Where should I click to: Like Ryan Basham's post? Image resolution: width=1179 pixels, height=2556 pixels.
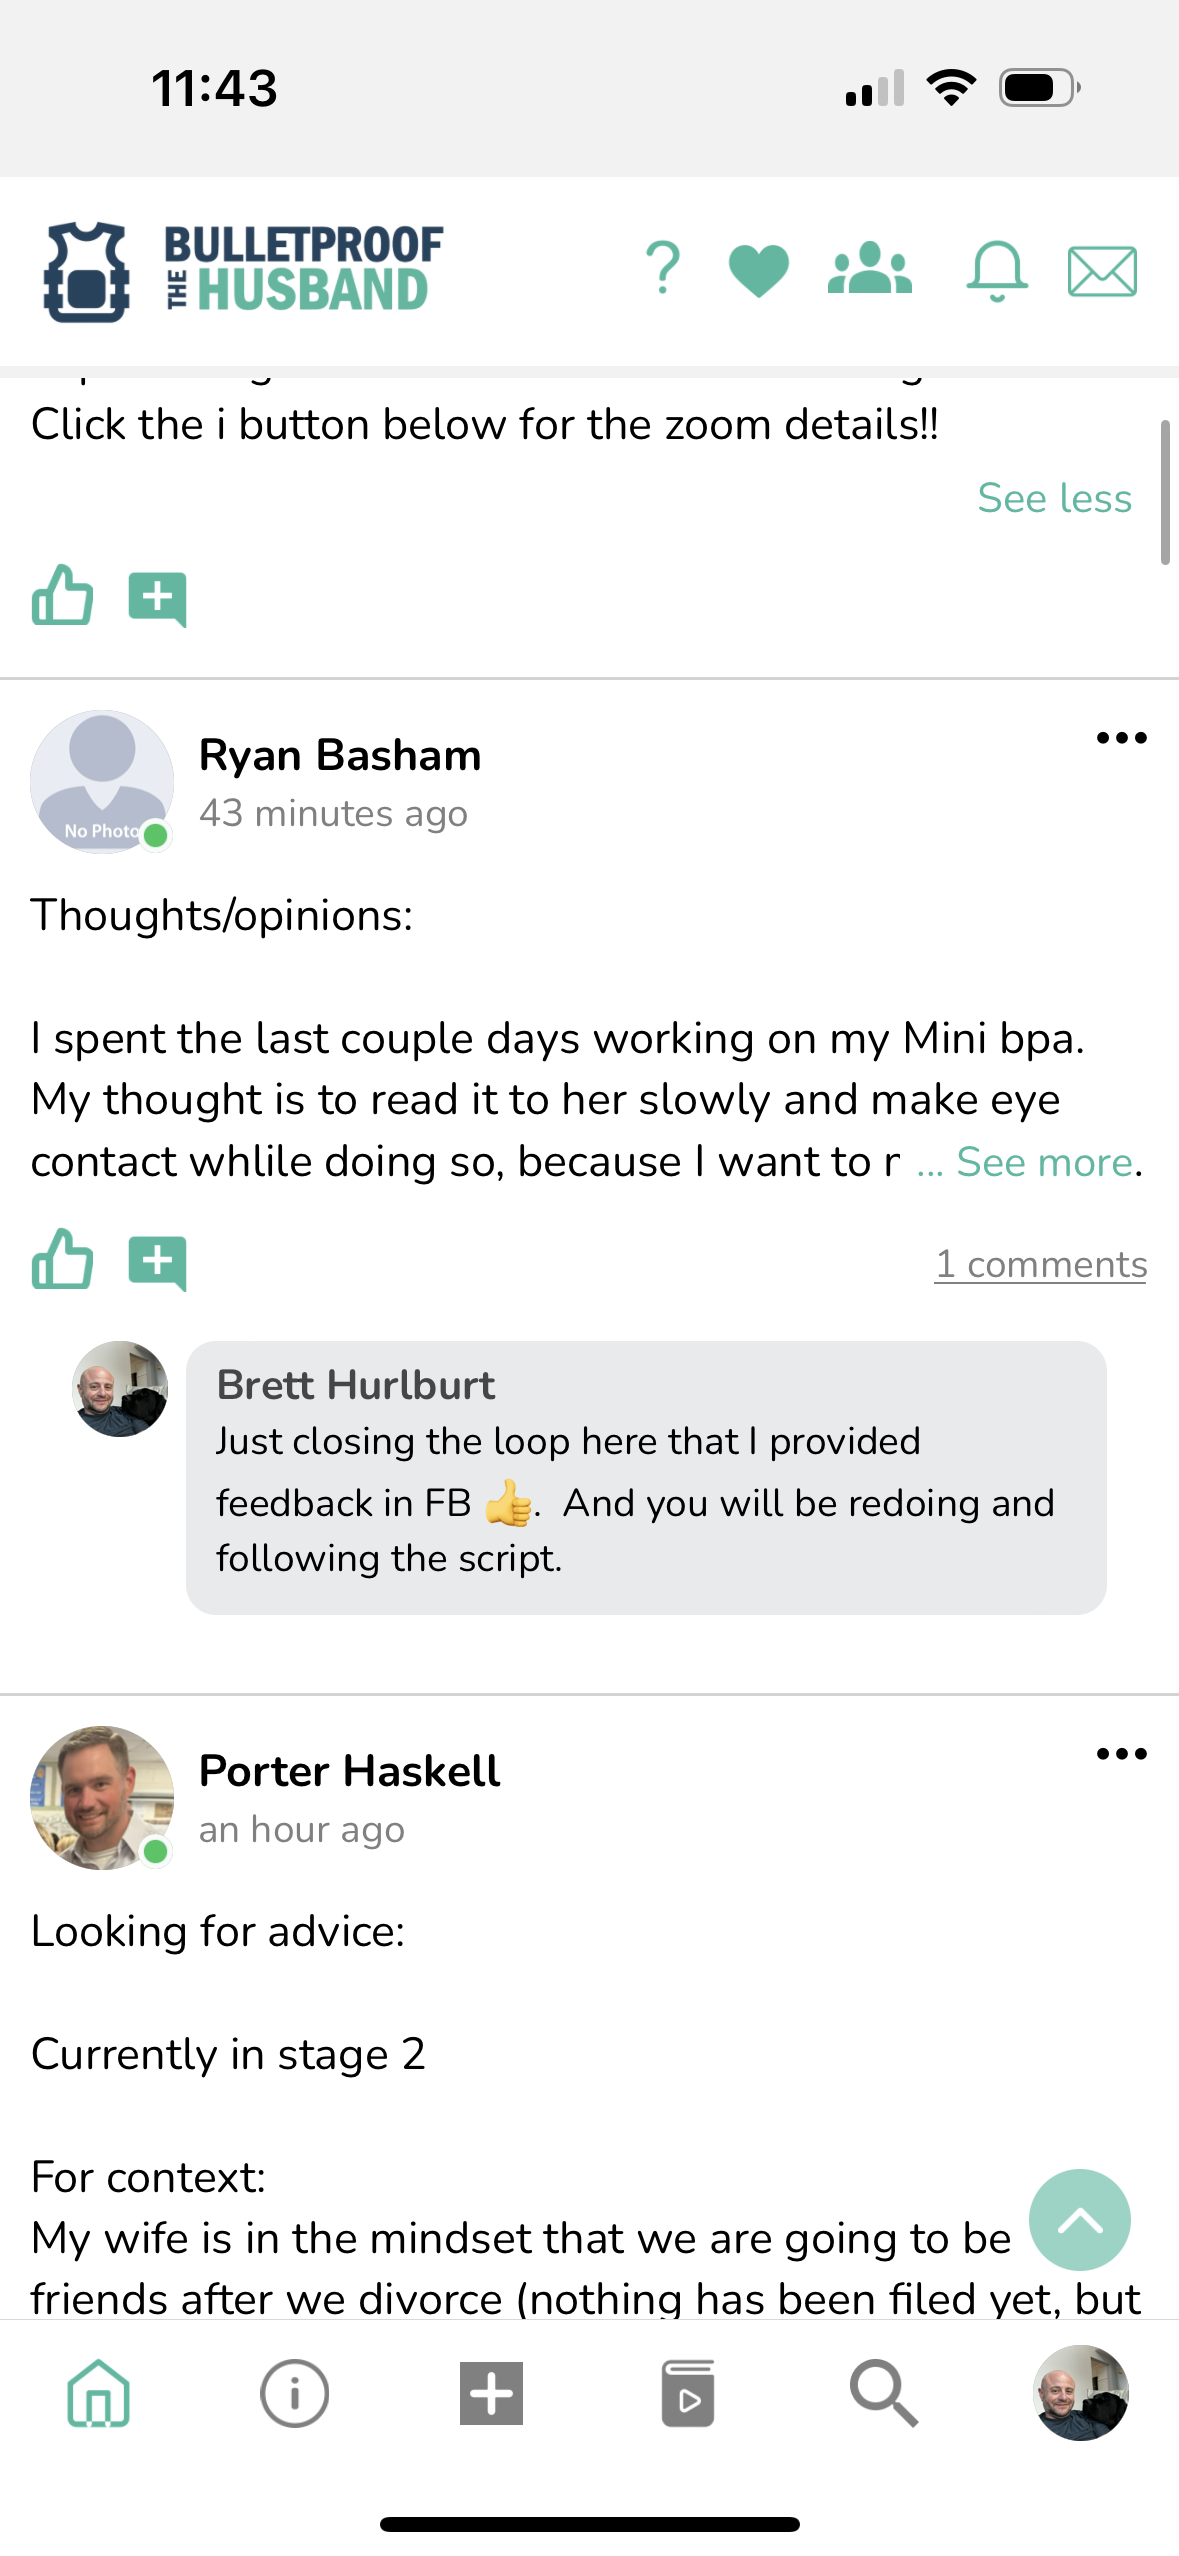point(62,1261)
